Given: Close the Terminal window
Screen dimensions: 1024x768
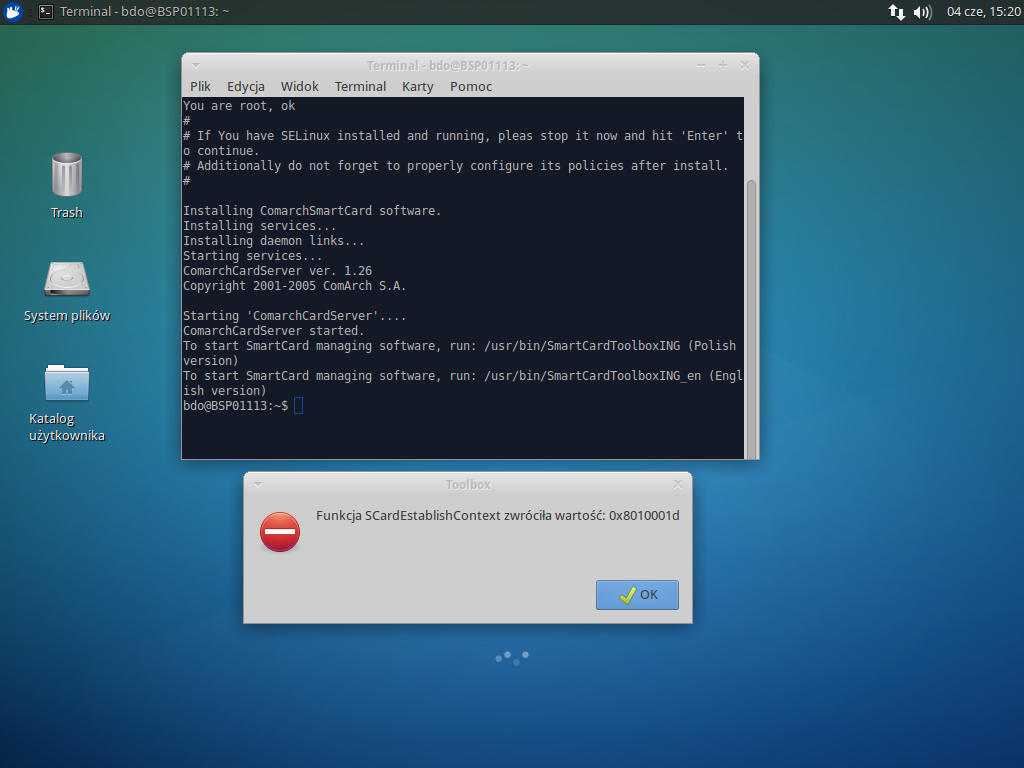Looking at the screenshot, I should 744,65.
